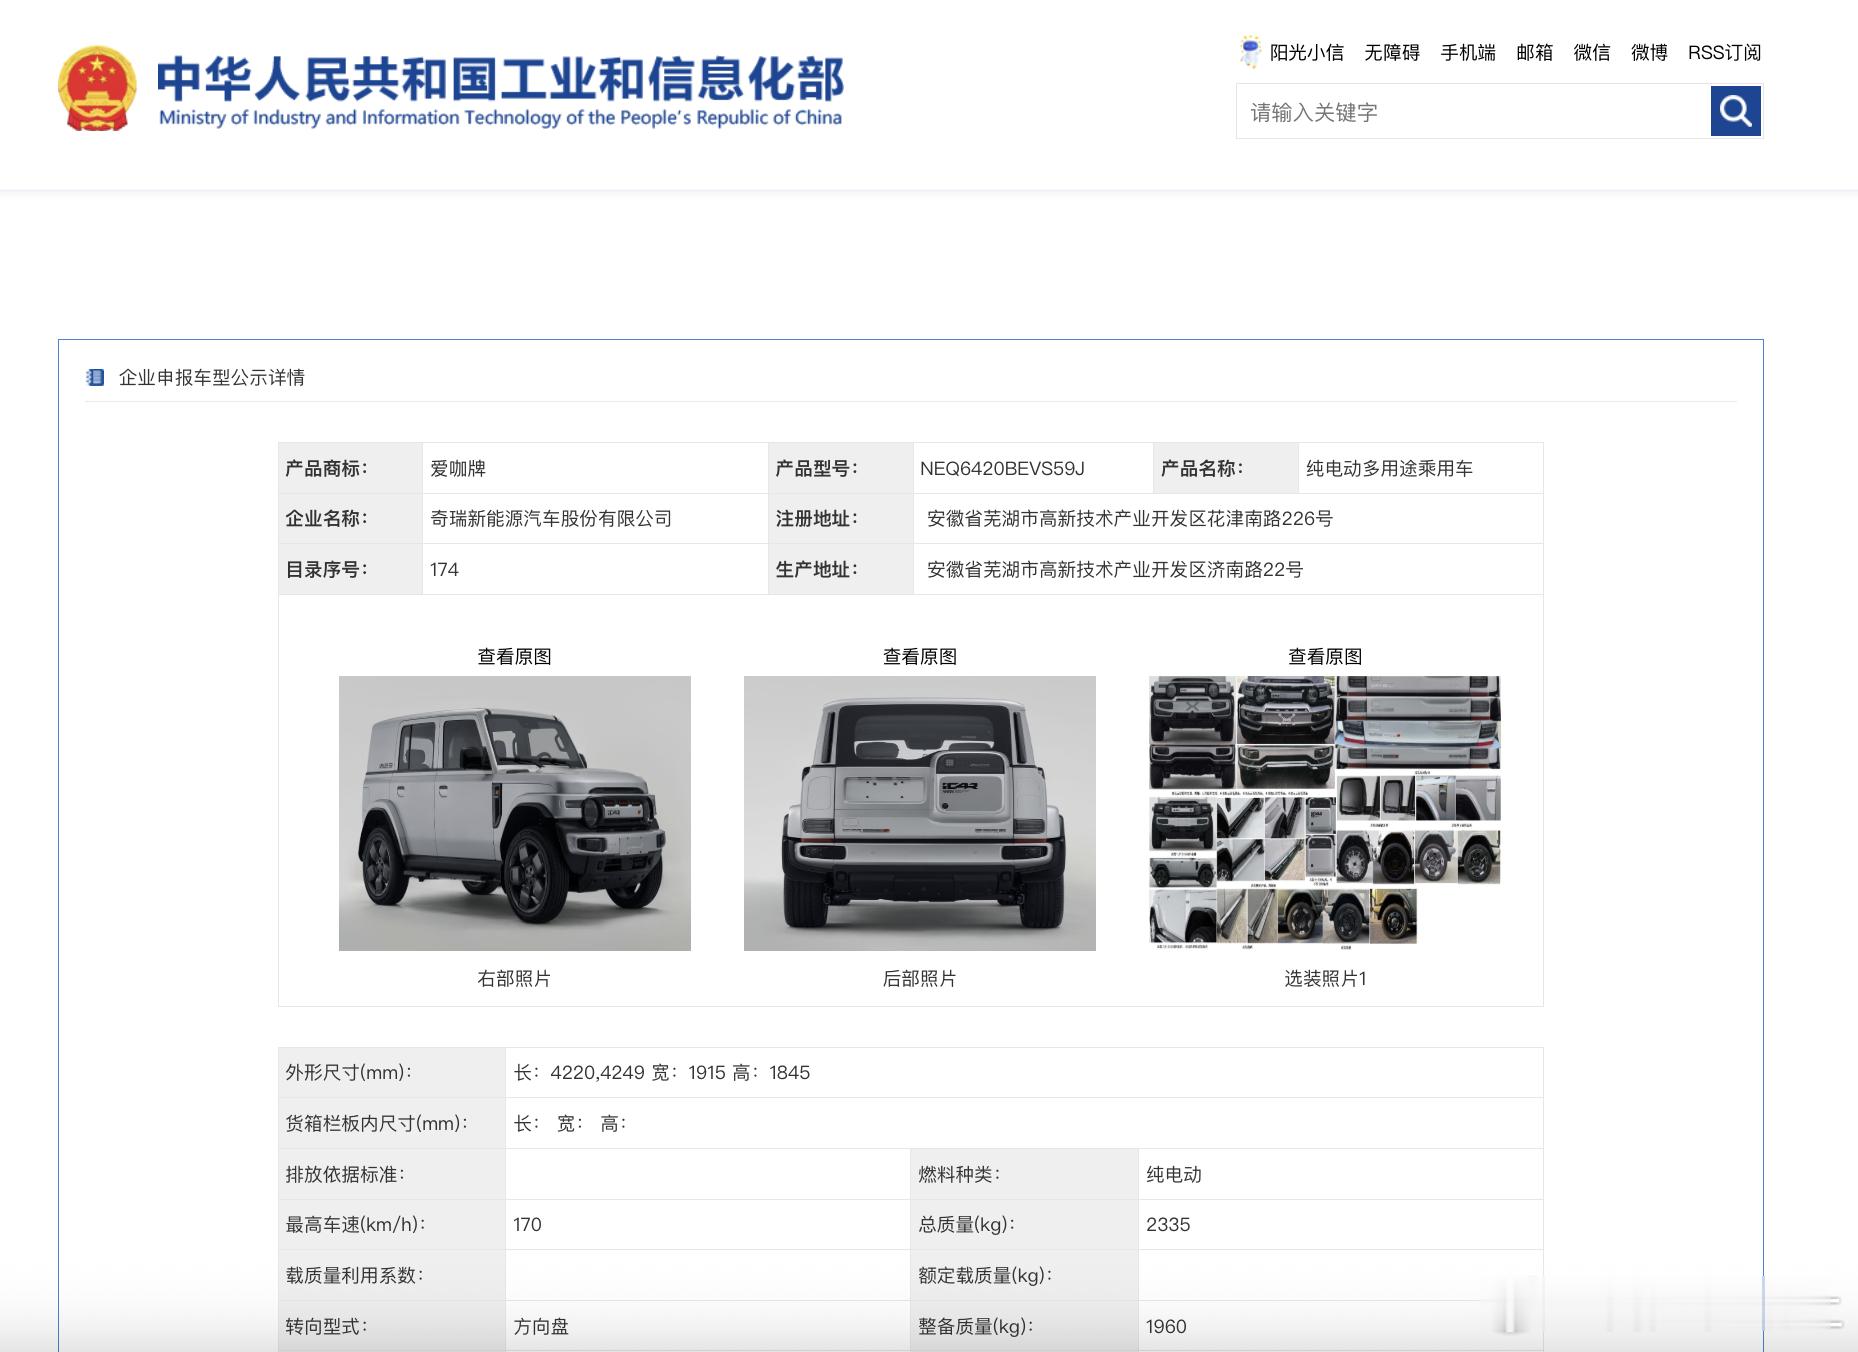Viewport: 1858px width, 1352px height.
Task: Click the 右部照片 caption
Action: (514, 978)
